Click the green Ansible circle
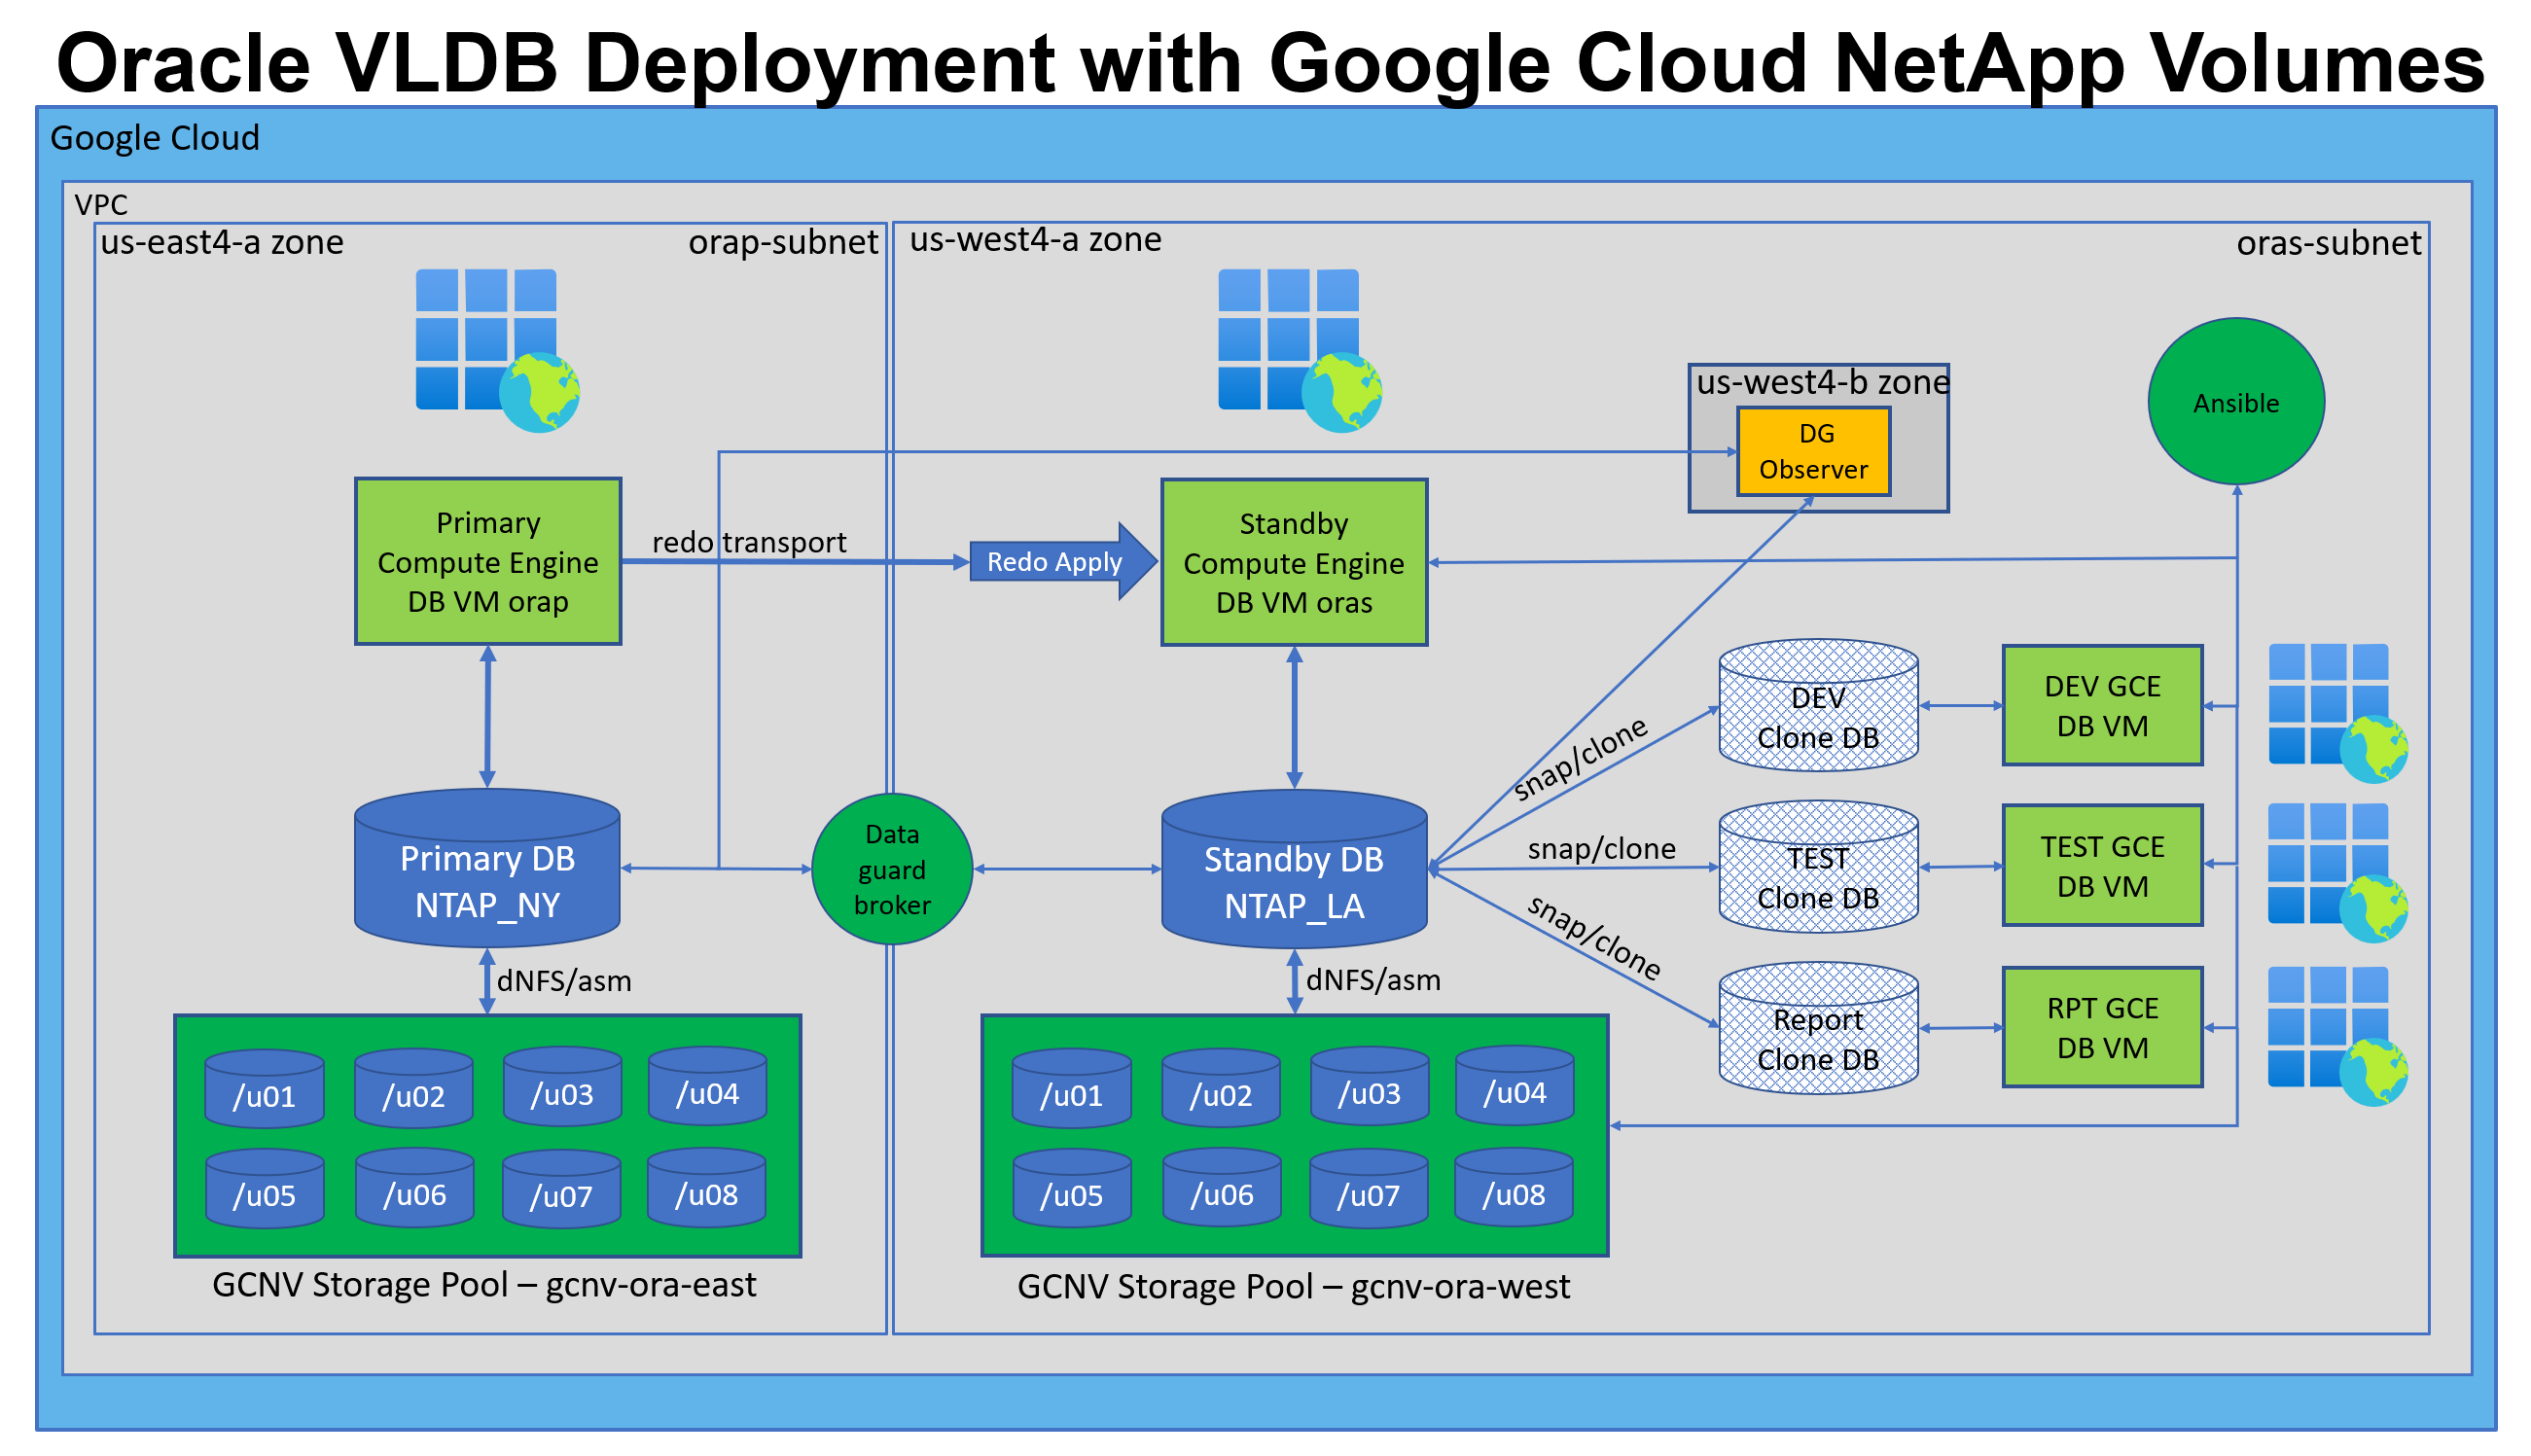Screen dimensions: 2531x1456 click(2235, 402)
